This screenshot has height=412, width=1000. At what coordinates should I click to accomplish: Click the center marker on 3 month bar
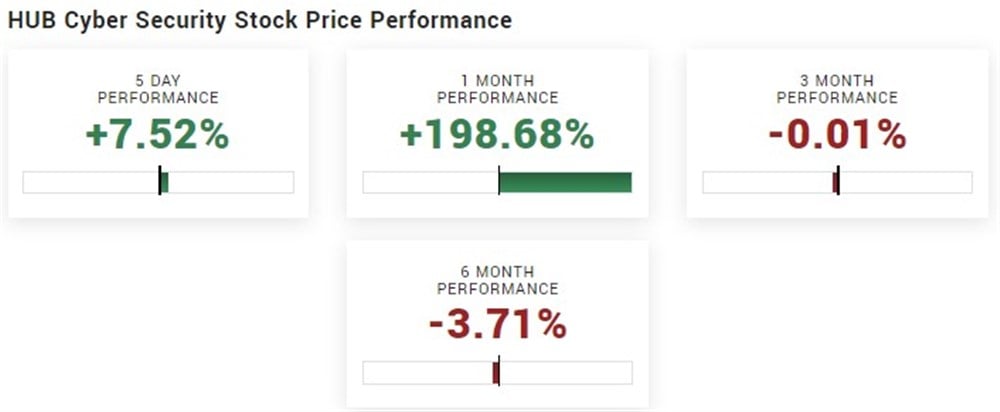click(x=837, y=182)
